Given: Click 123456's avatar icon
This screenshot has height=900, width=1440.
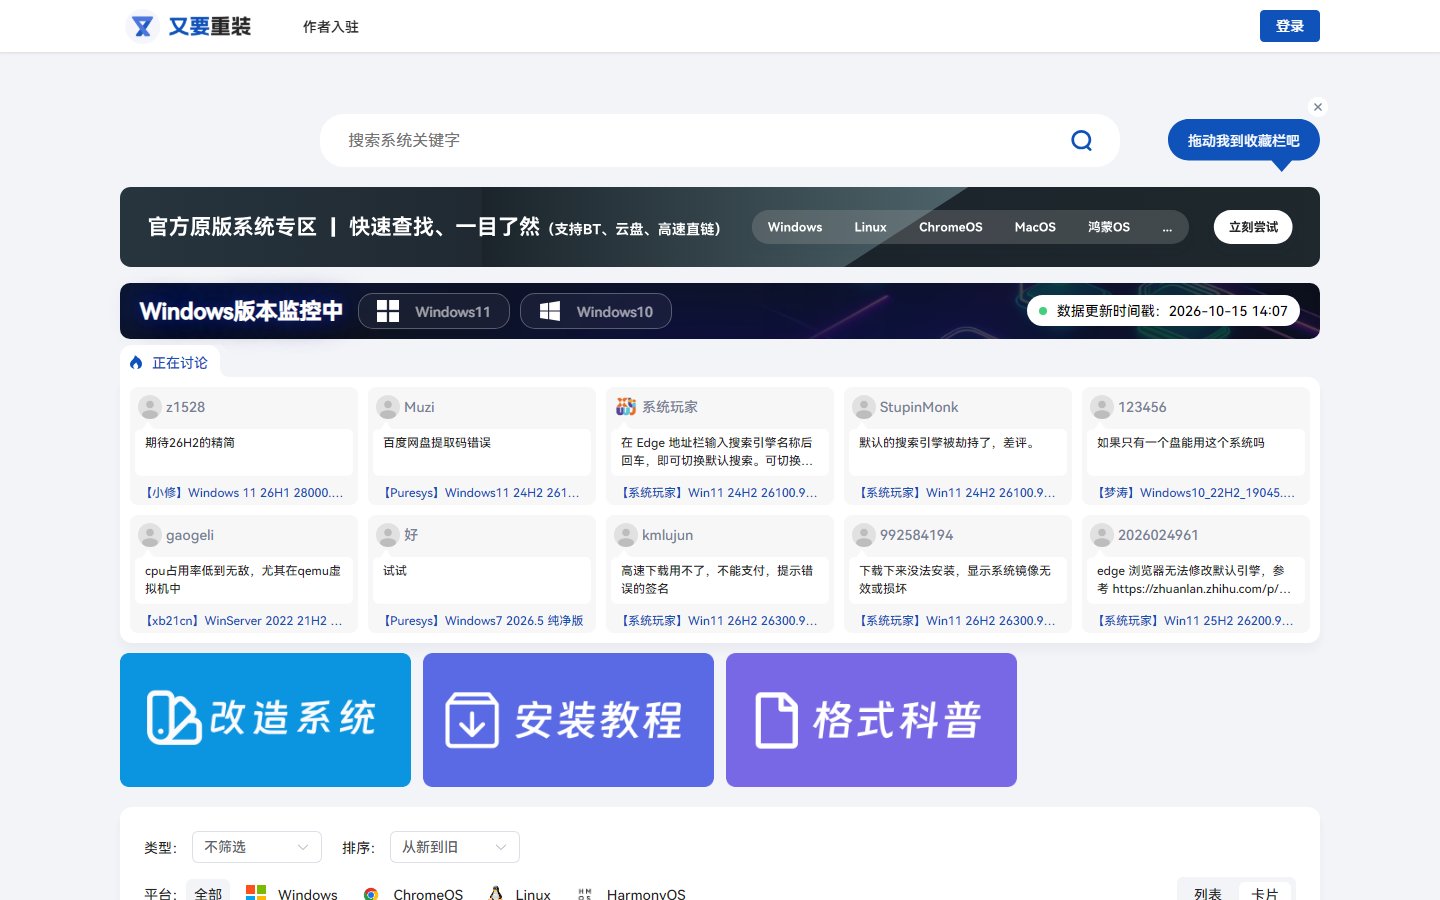Looking at the screenshot, I should pyautogui.click(x=1102, y=407).
